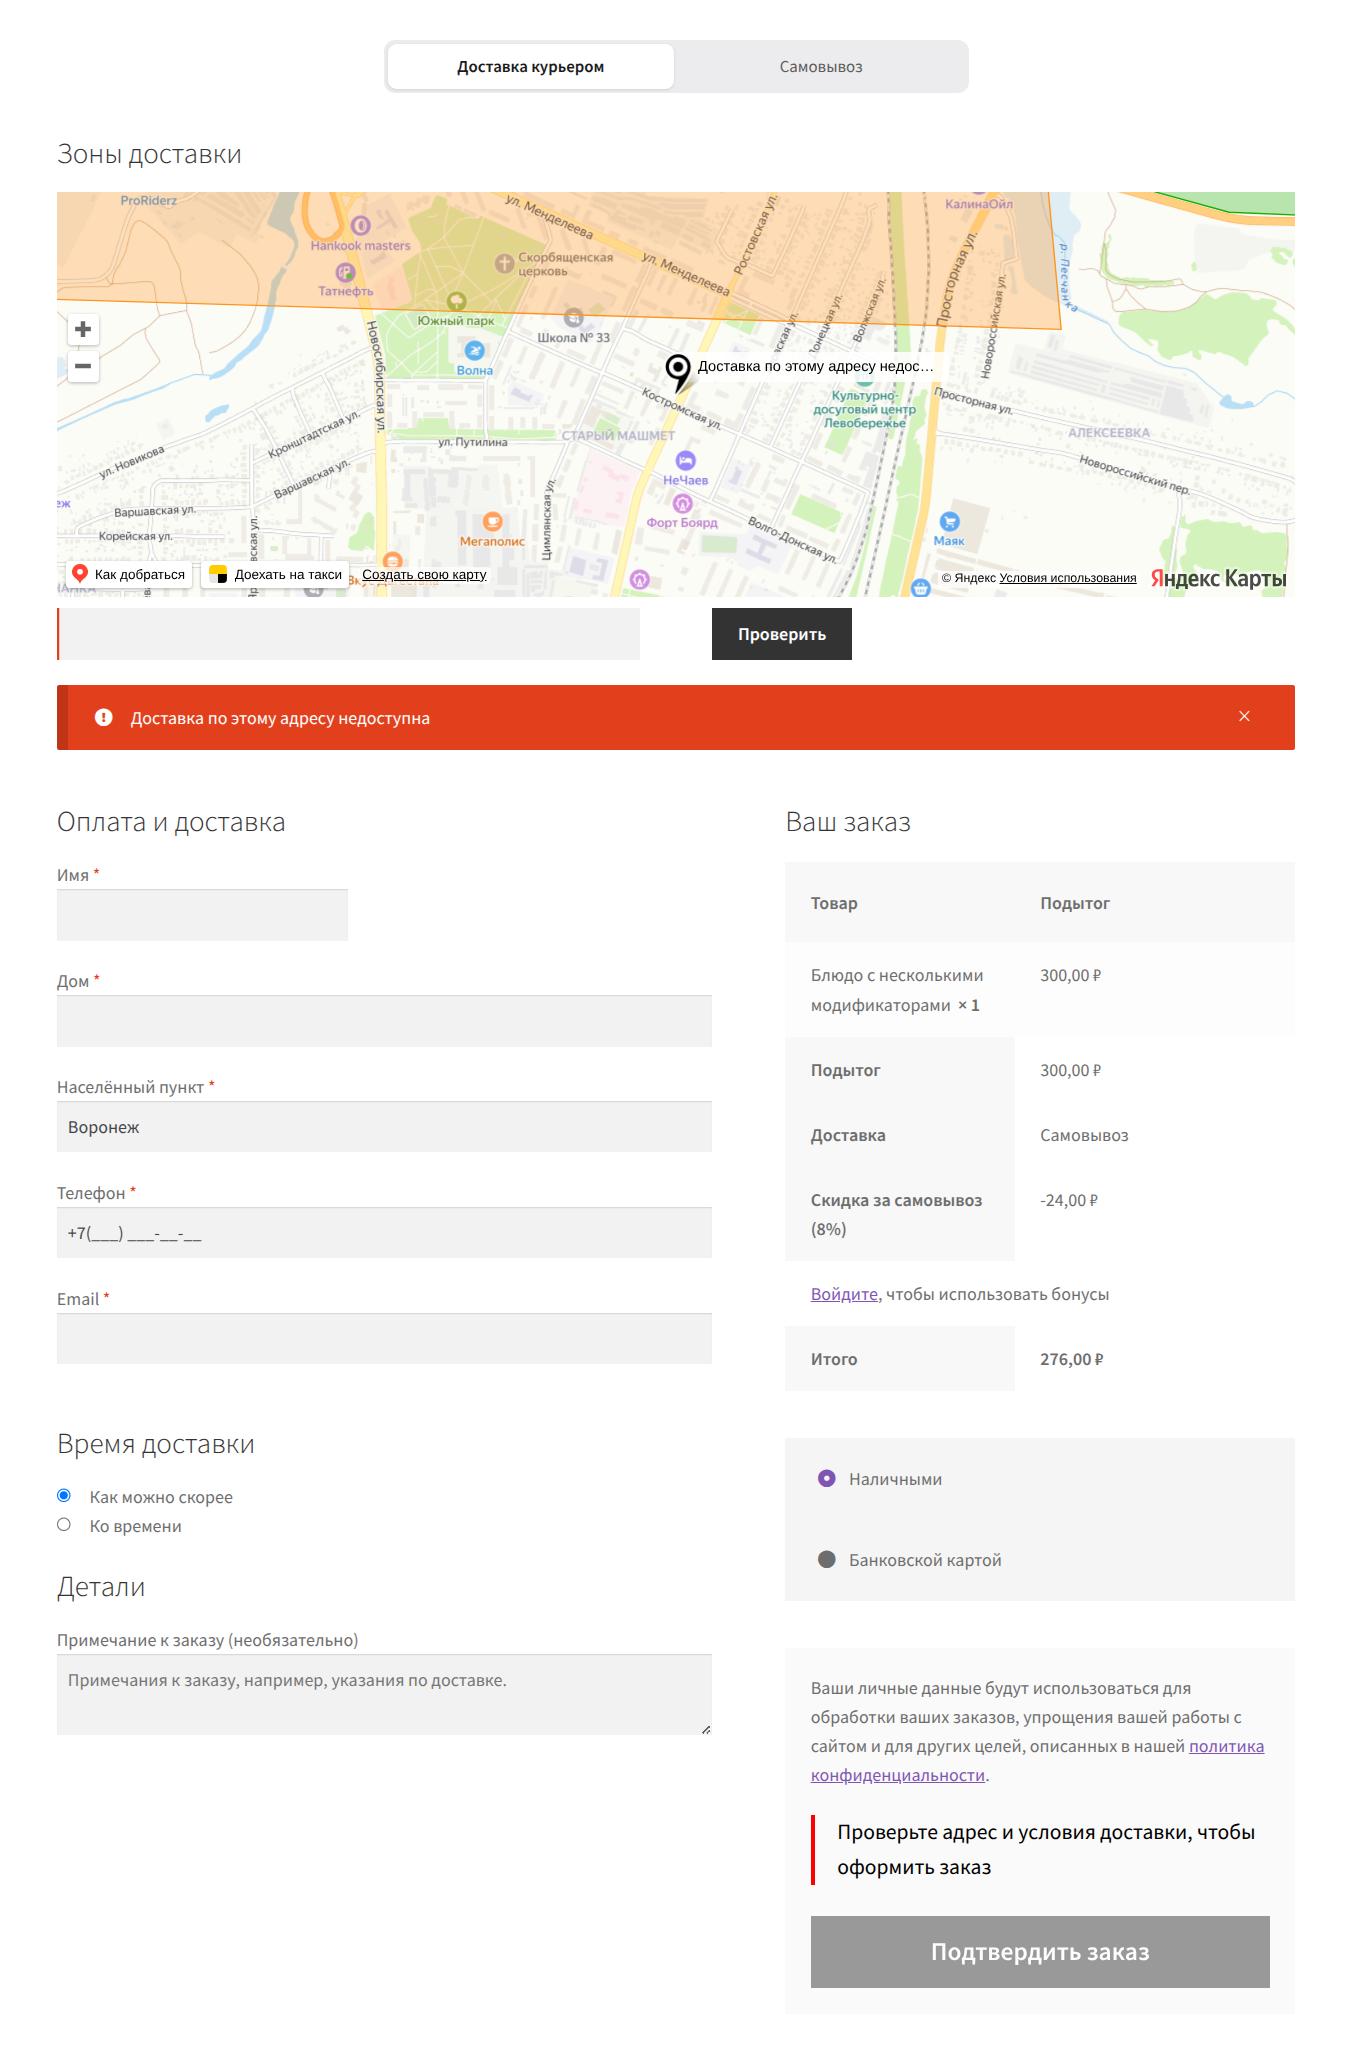Click the Волна pool icon on the map

[x=475, y=351]
